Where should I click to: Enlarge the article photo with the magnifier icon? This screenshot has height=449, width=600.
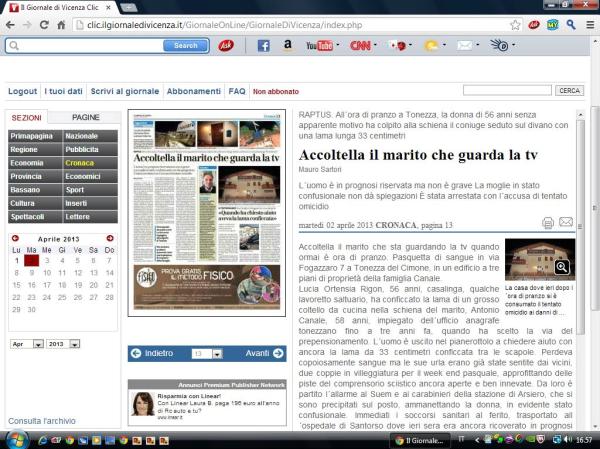pos(562,267)
